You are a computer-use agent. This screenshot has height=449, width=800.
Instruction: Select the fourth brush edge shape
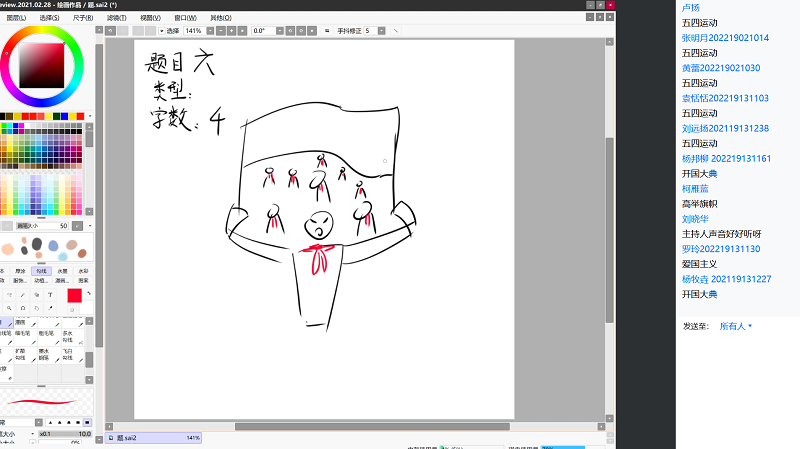pyautogui.click(x=78, y=422)
